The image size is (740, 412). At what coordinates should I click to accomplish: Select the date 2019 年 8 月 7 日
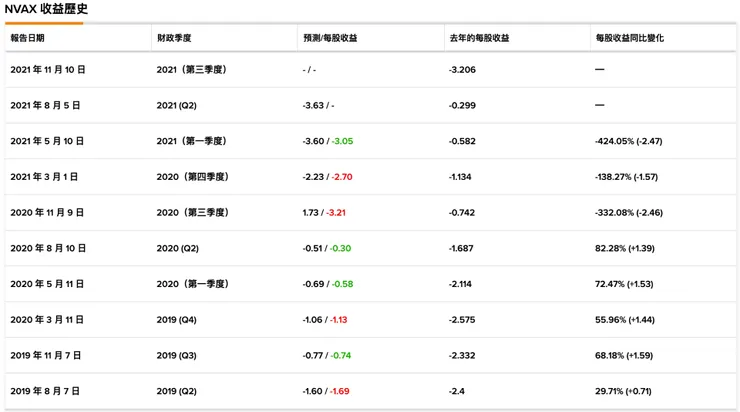click(45, 391)
